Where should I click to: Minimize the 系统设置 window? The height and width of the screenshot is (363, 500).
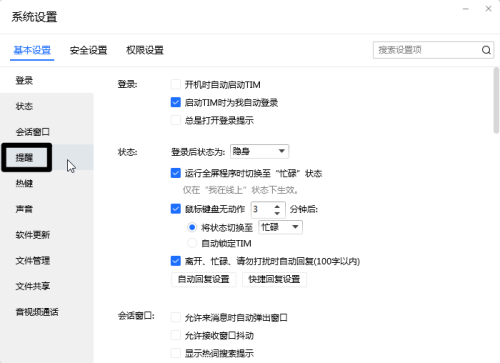466,9
